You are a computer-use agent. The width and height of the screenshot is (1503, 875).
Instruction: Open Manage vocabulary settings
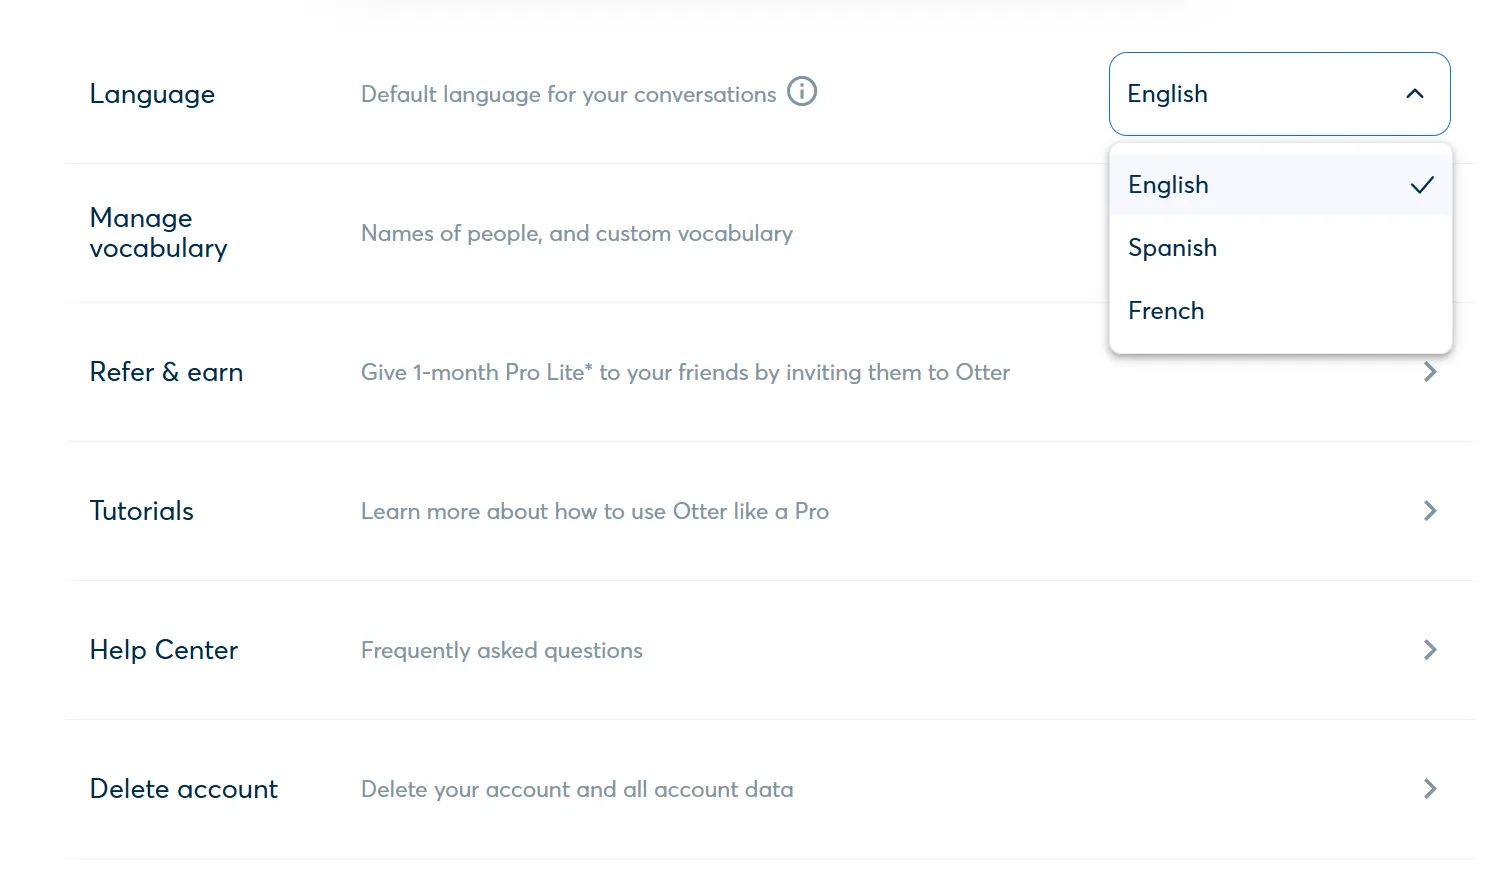click(x=158, y=233)
